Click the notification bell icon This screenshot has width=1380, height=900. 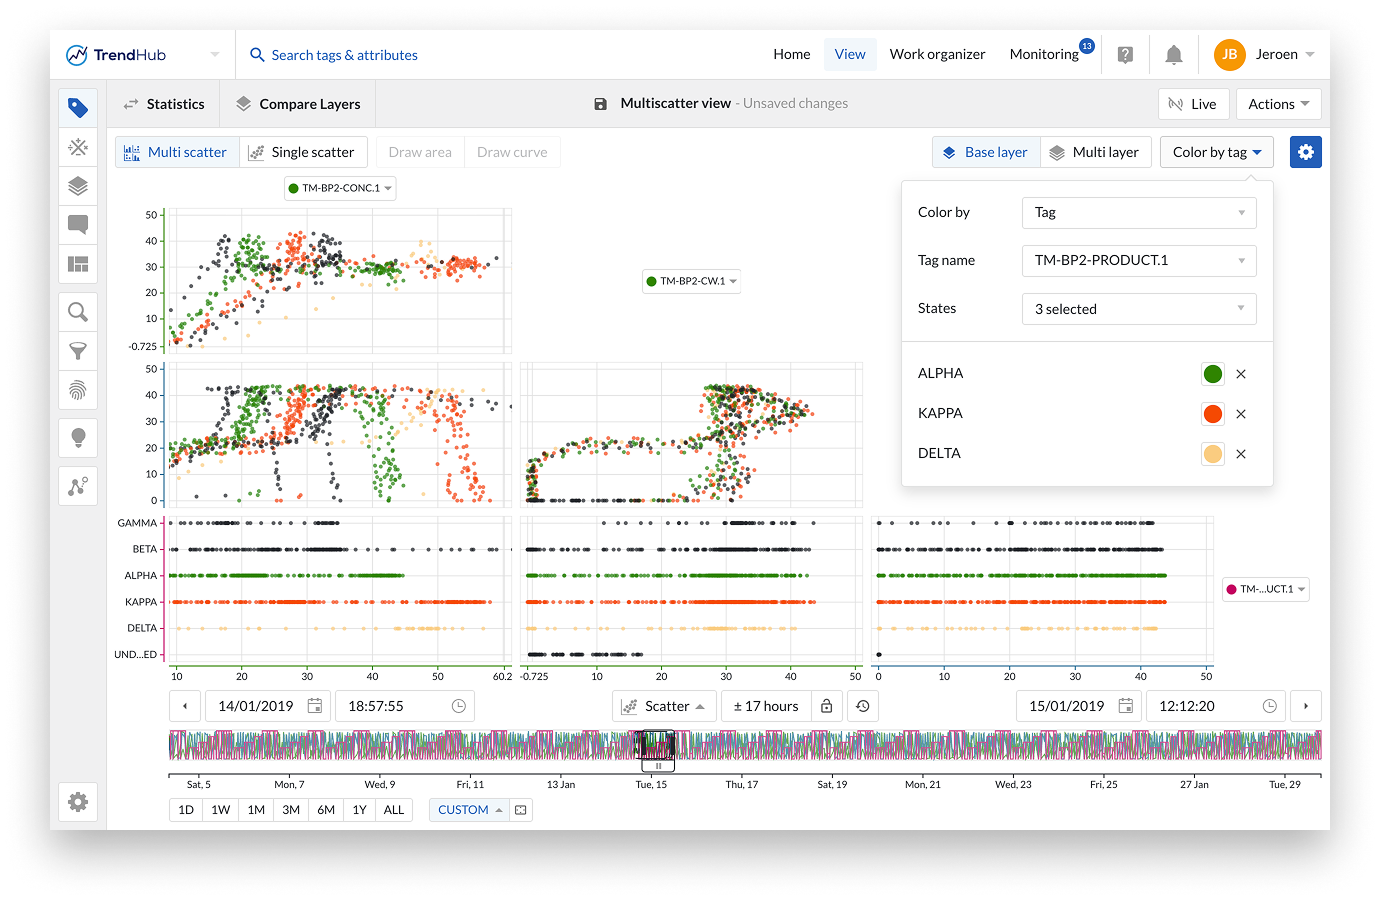(1174, 55)
